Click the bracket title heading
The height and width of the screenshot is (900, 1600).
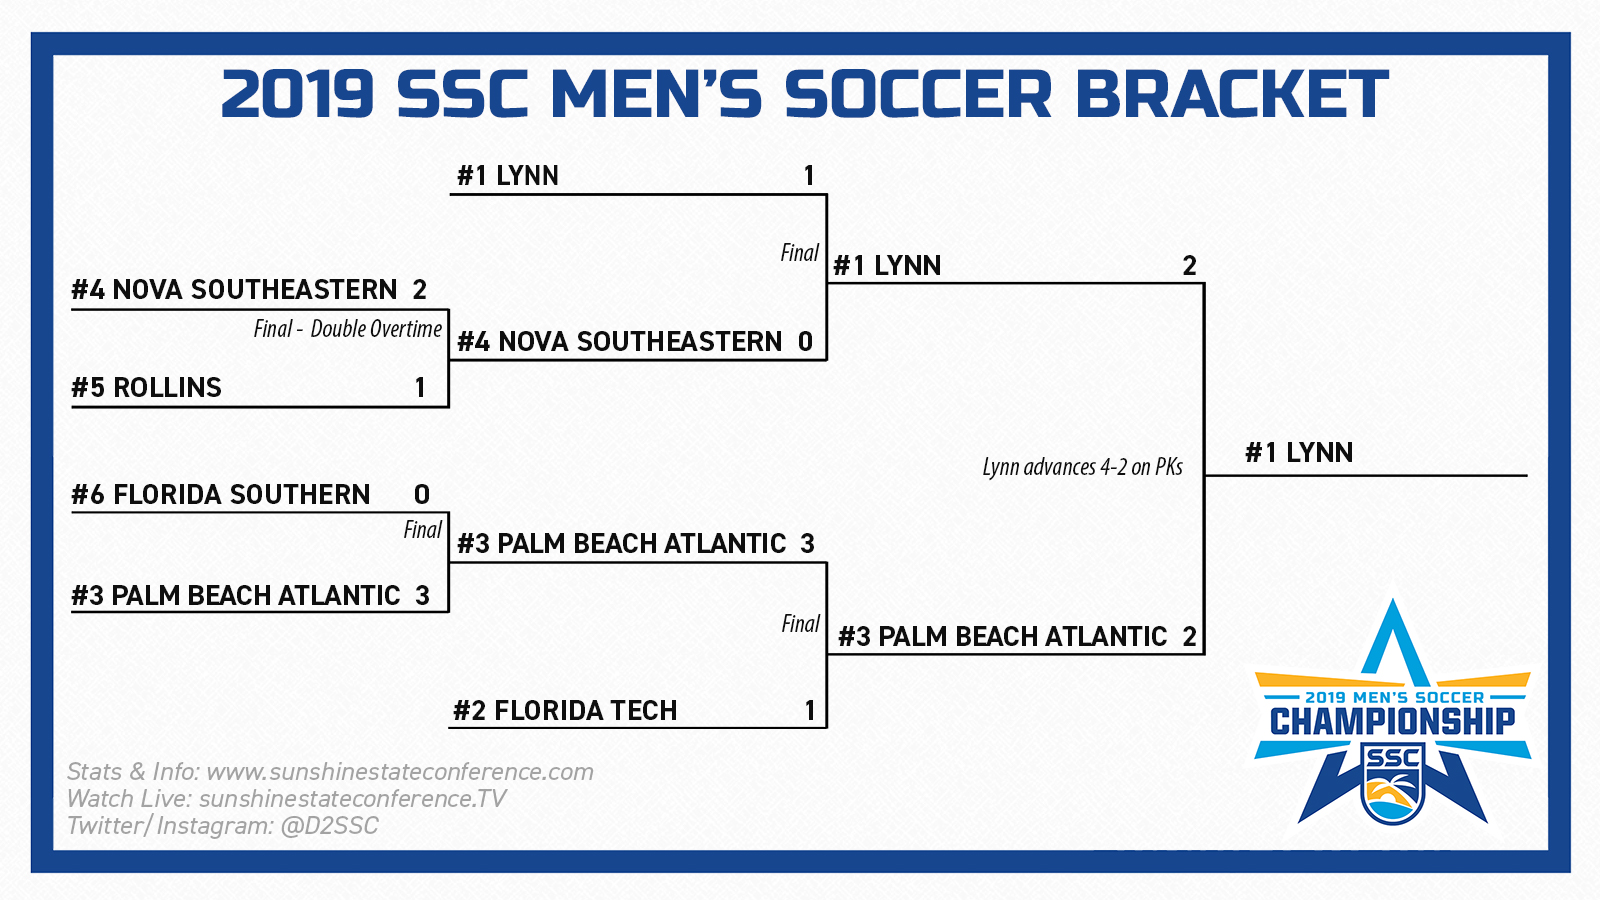[804, 95]
